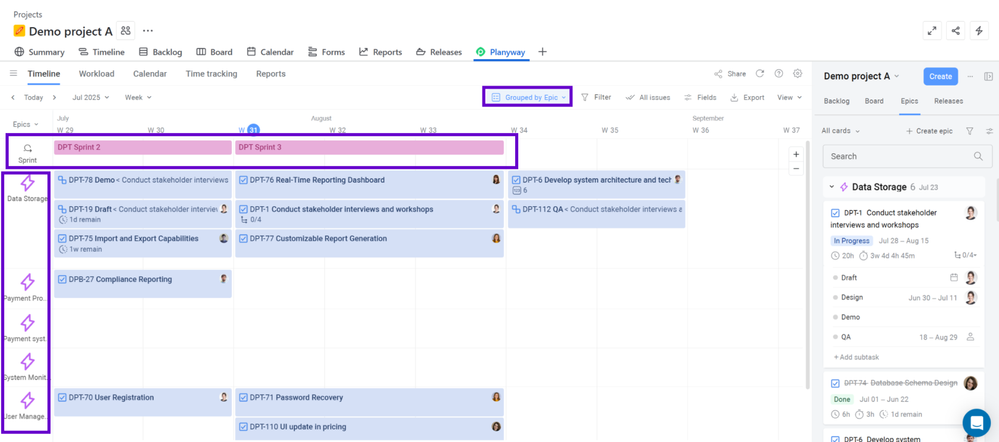The image size is (999, 442).
Task: Select Board tab in side panel
Action: coord(873,101)
